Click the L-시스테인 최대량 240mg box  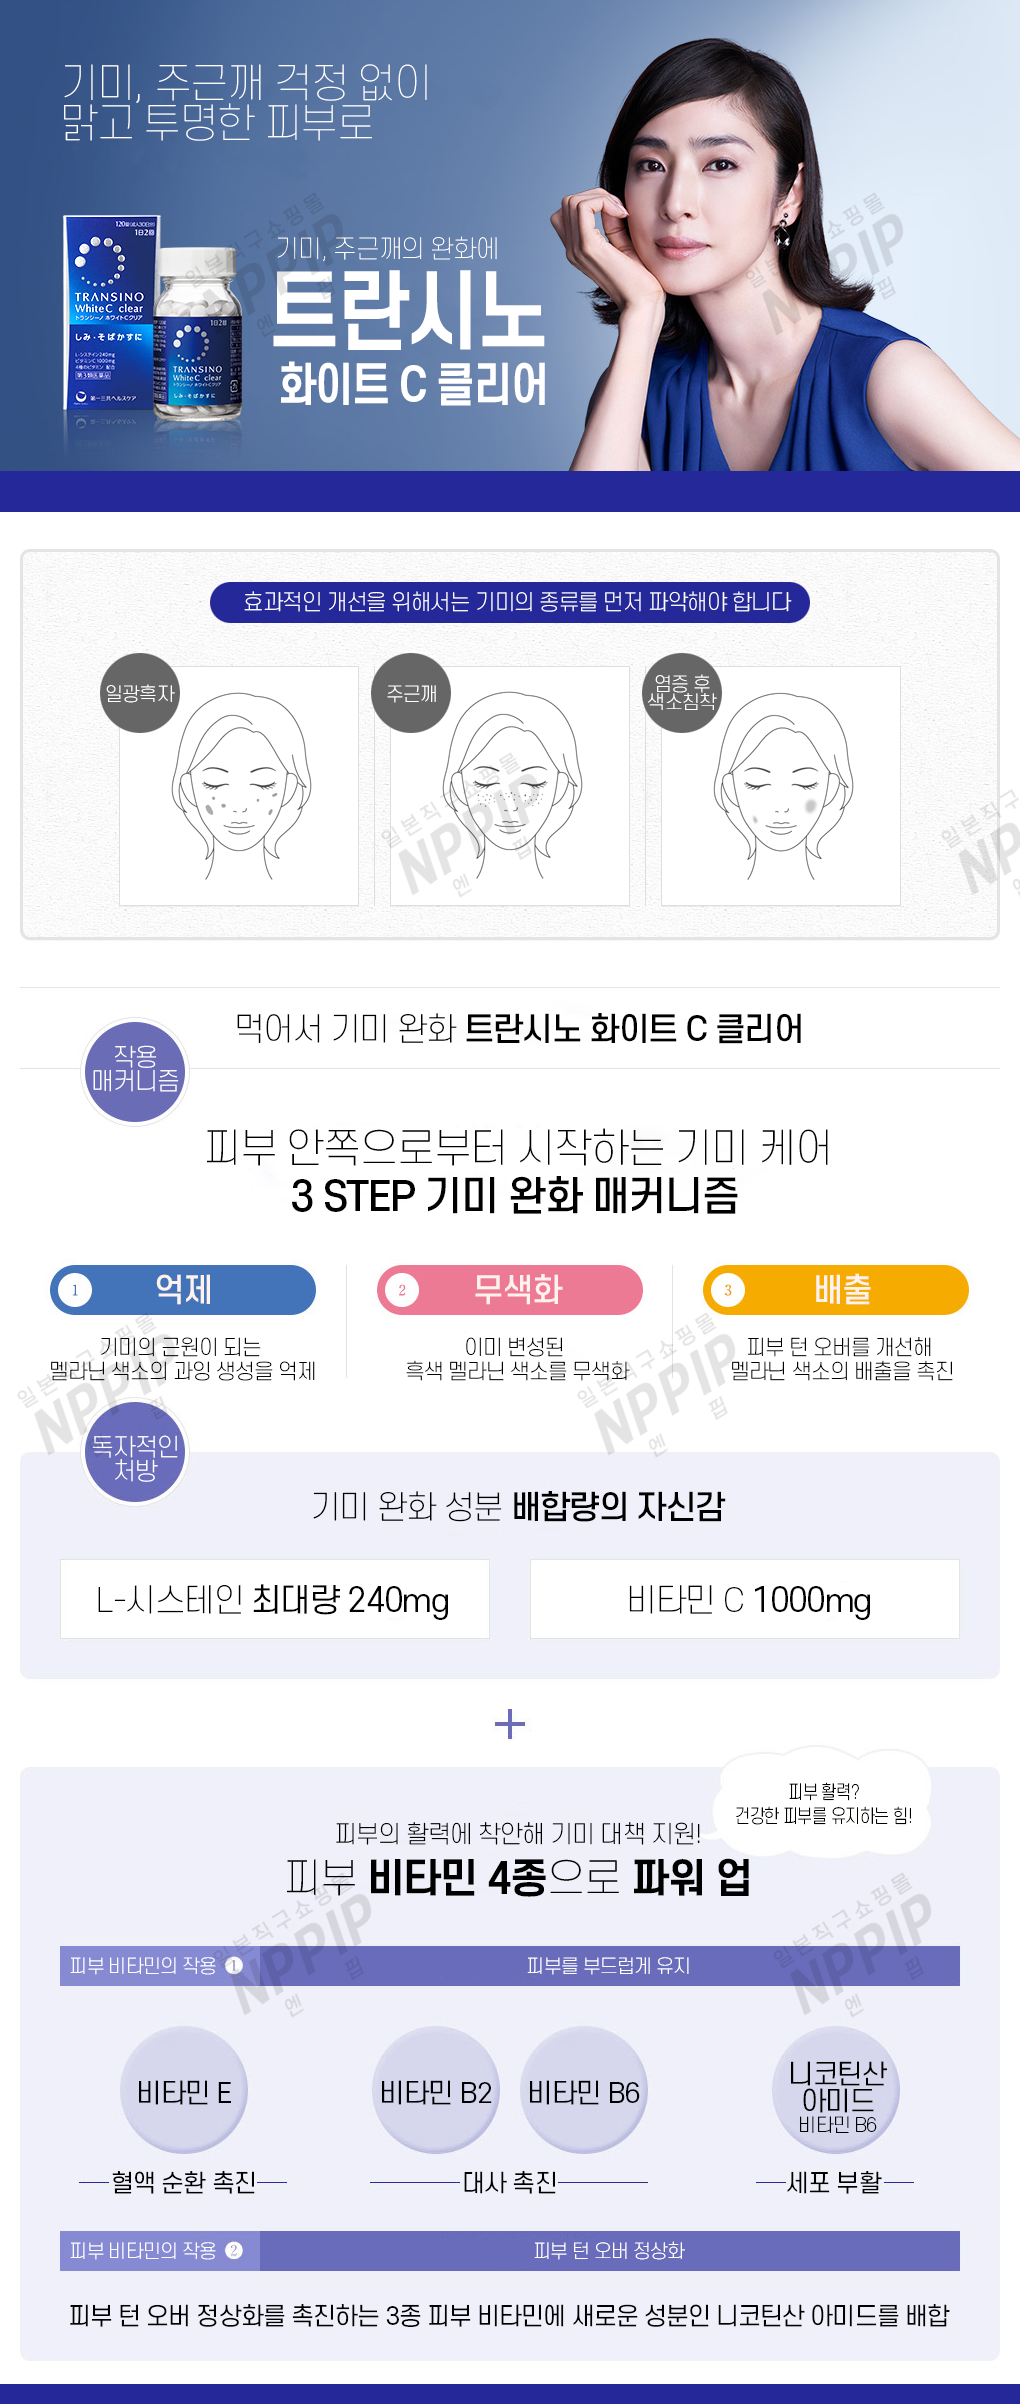click(x=275, y=1599)
